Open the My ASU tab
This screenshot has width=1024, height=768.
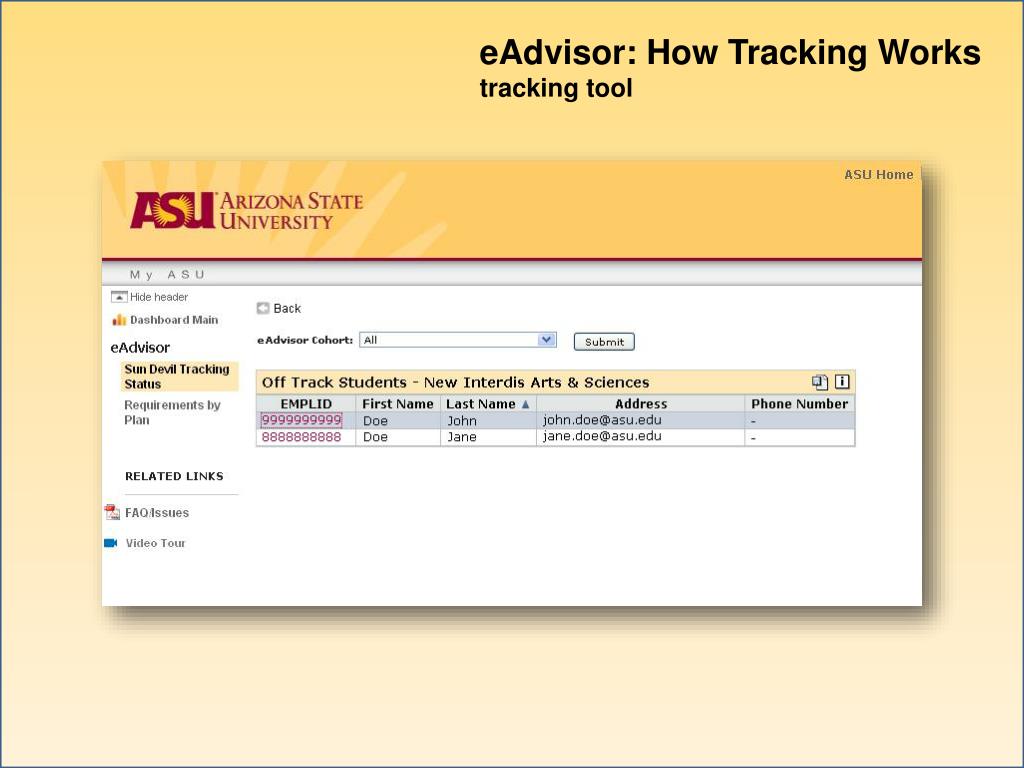167,275
